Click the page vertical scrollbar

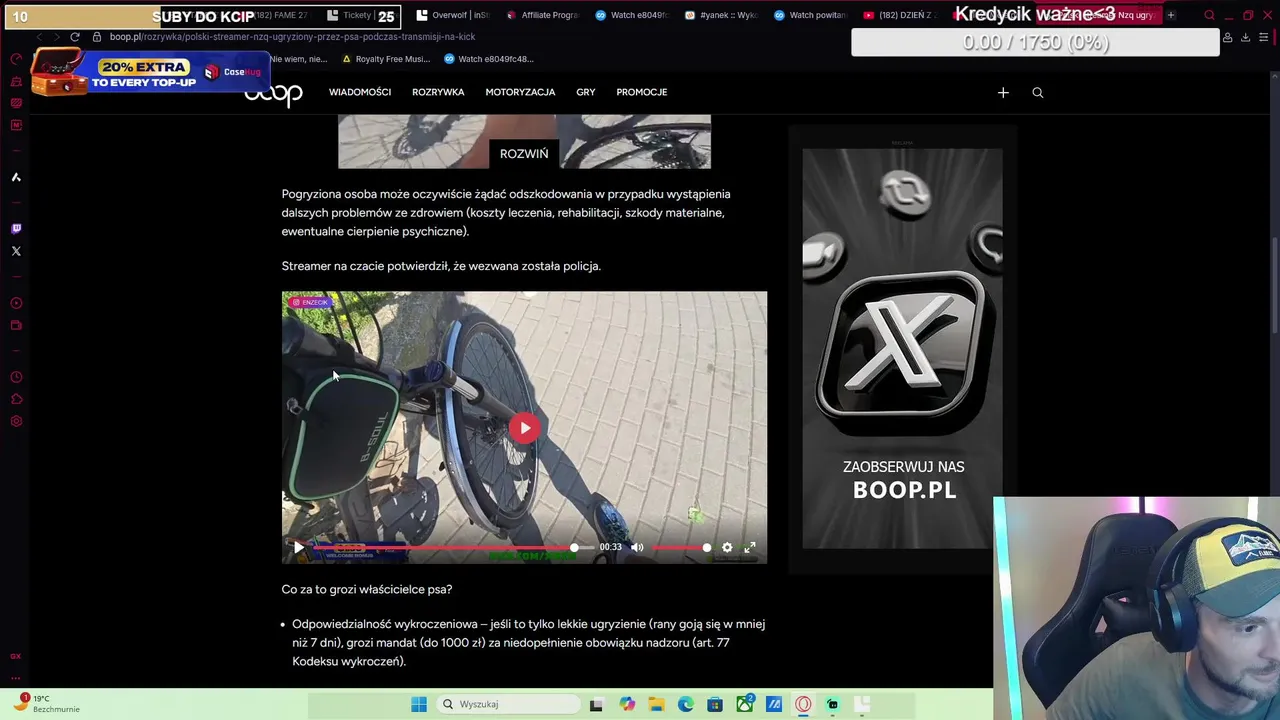(x=1274, y=285)
